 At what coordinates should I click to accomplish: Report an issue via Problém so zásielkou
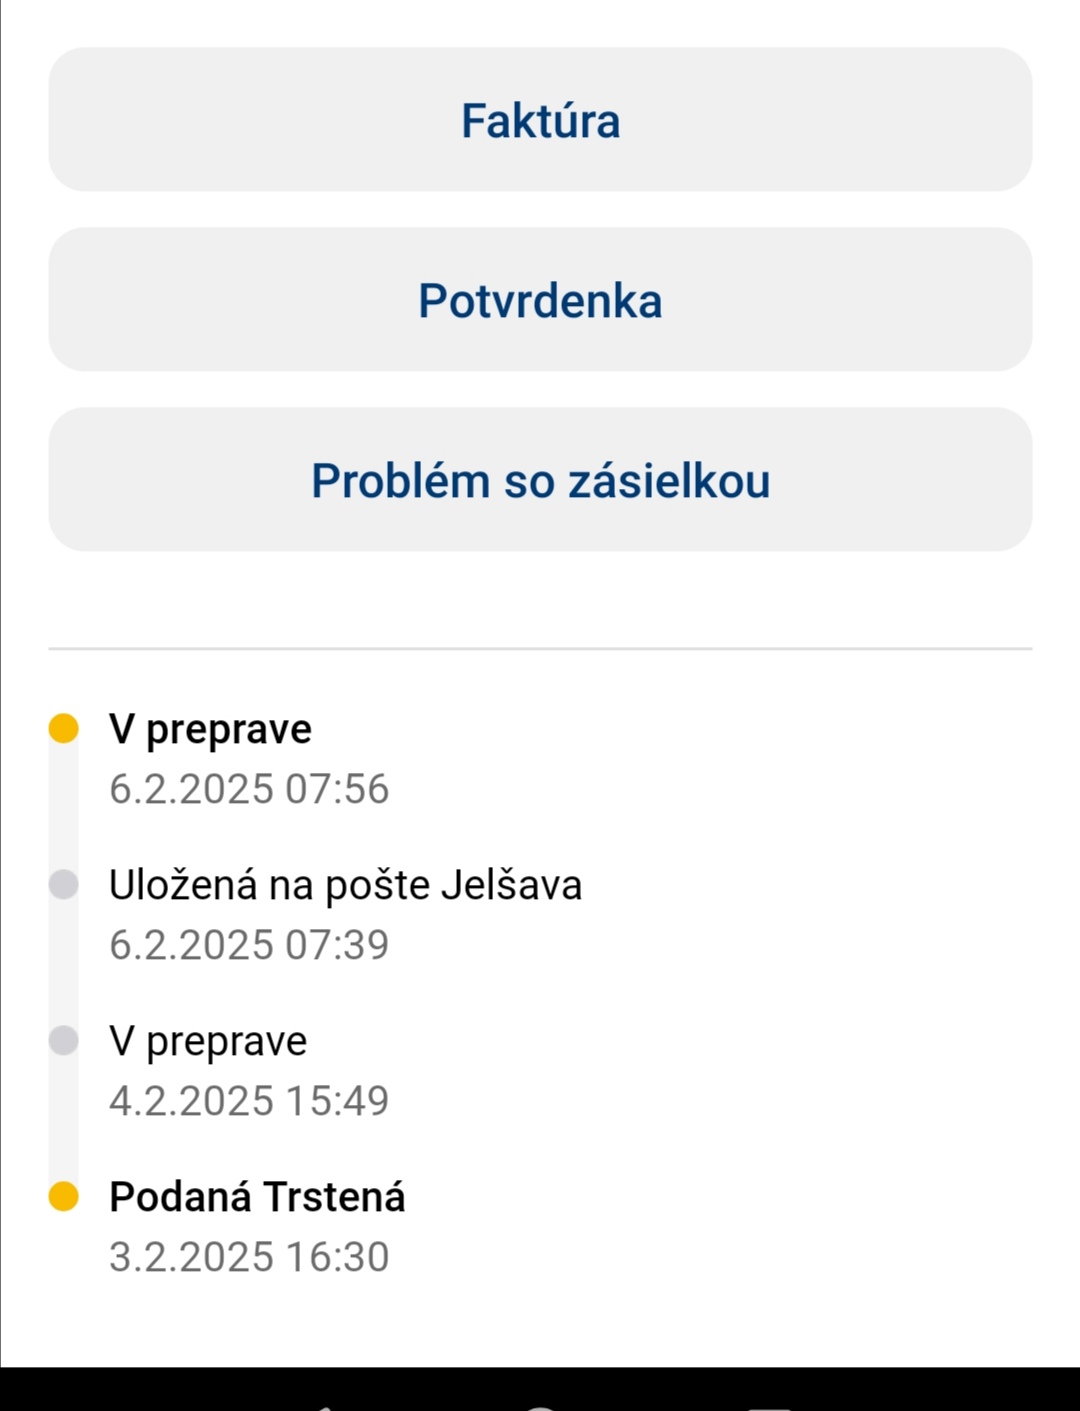coord(540,480)
